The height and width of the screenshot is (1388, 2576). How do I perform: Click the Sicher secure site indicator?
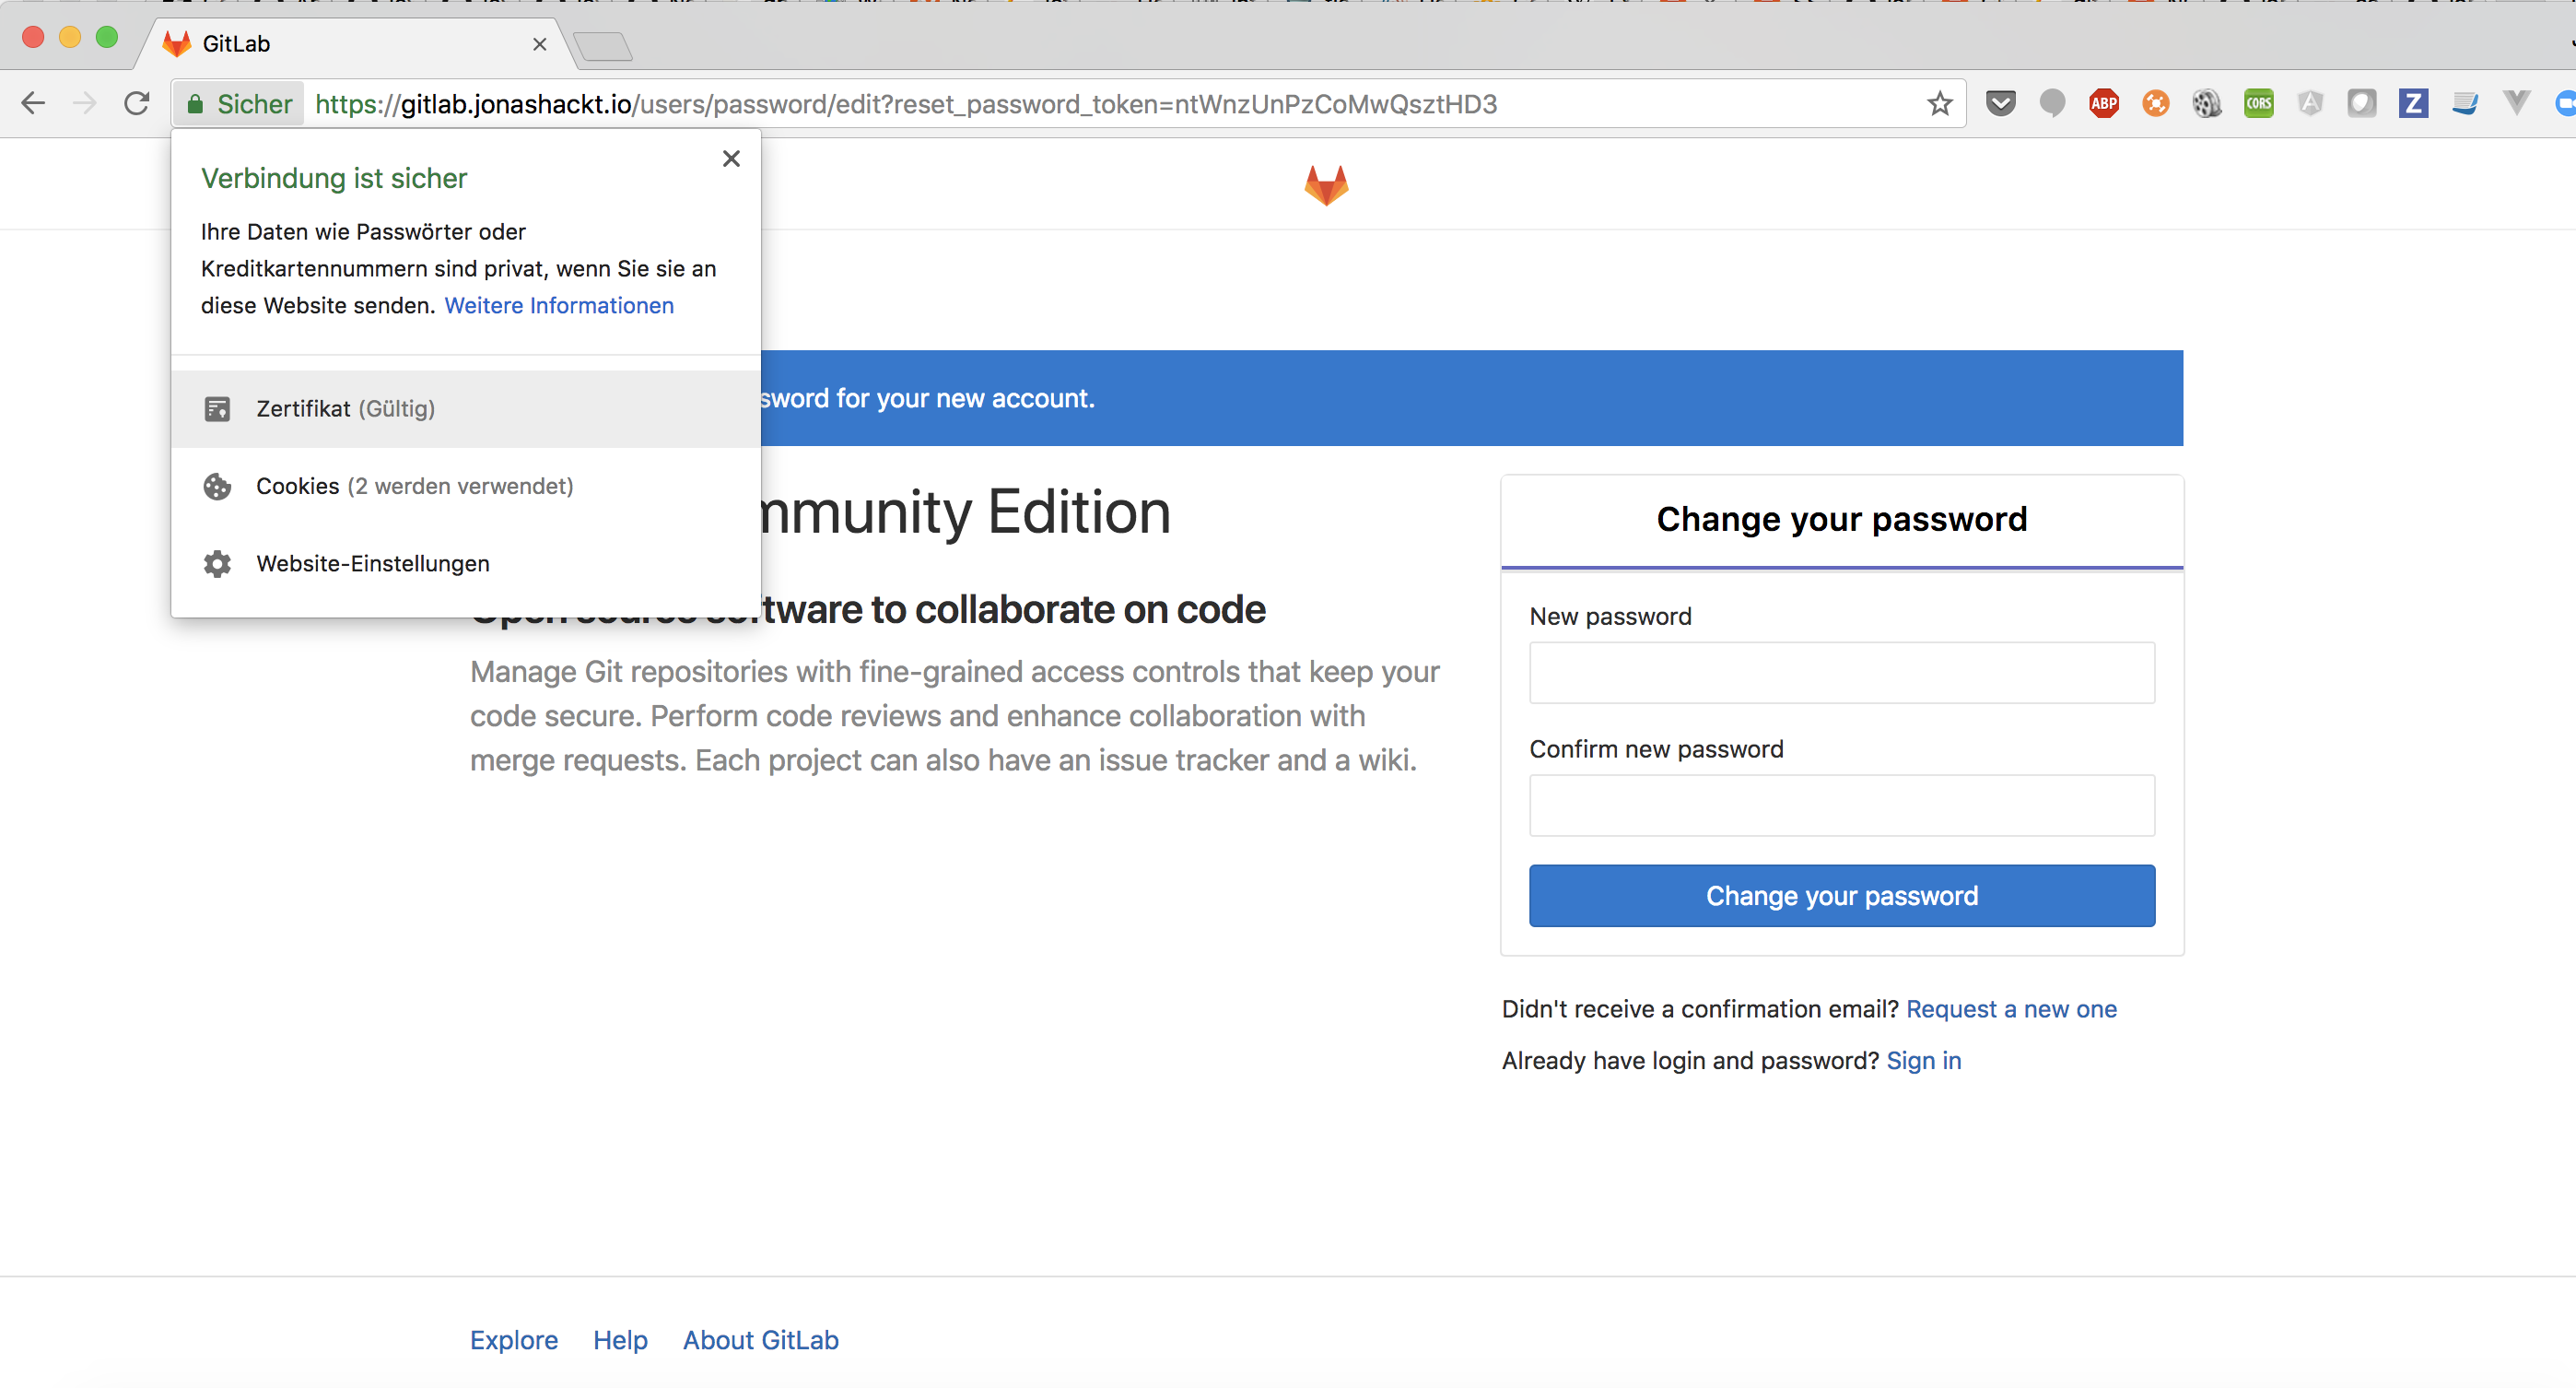click(x=239, y=104)
